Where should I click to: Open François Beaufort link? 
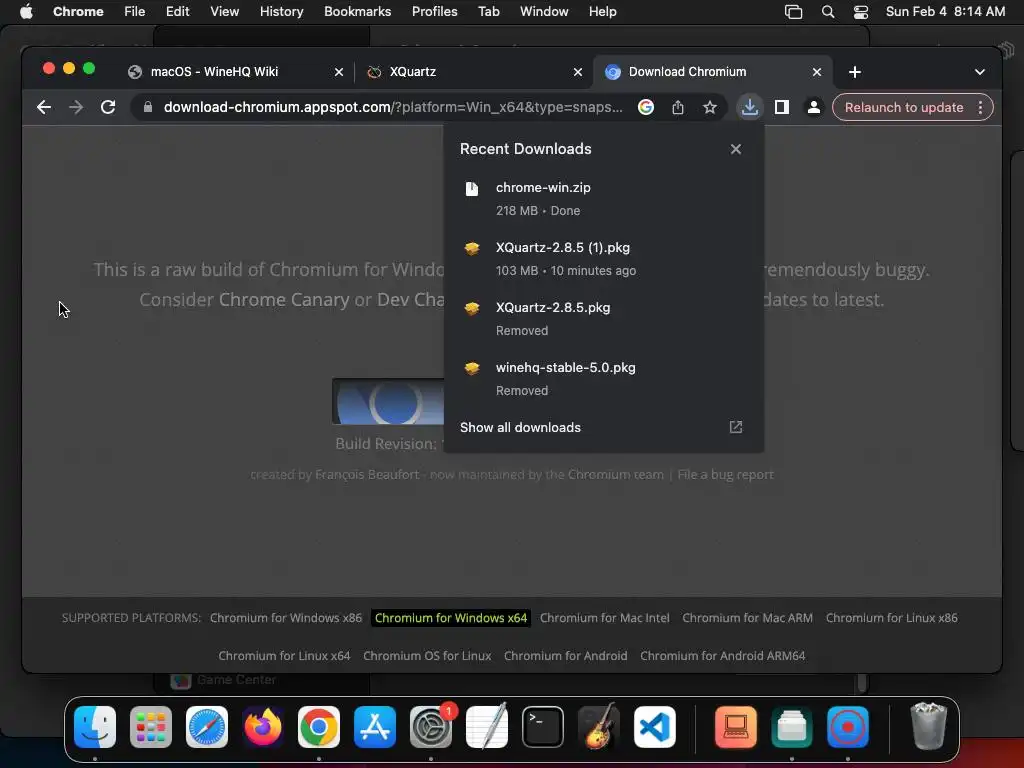click(x=367, y=474)
